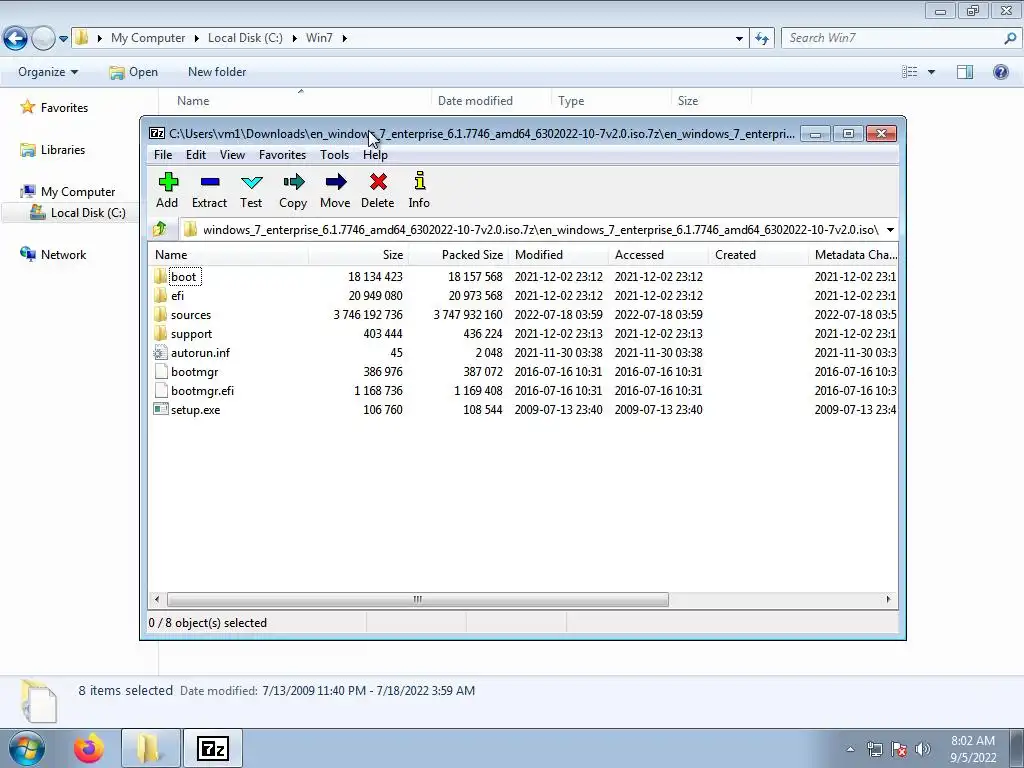Open the Favorites menu in 7-Zip

click(282, 155)
